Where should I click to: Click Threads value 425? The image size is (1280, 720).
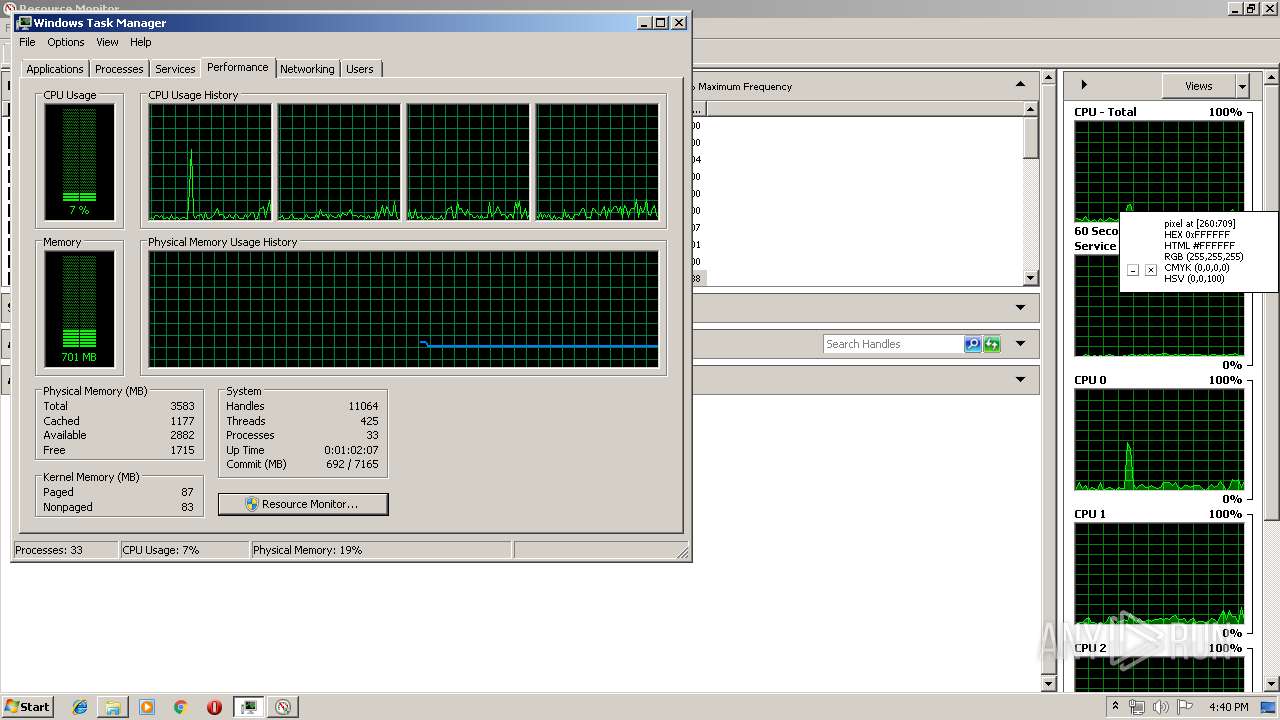coord(369,421)
